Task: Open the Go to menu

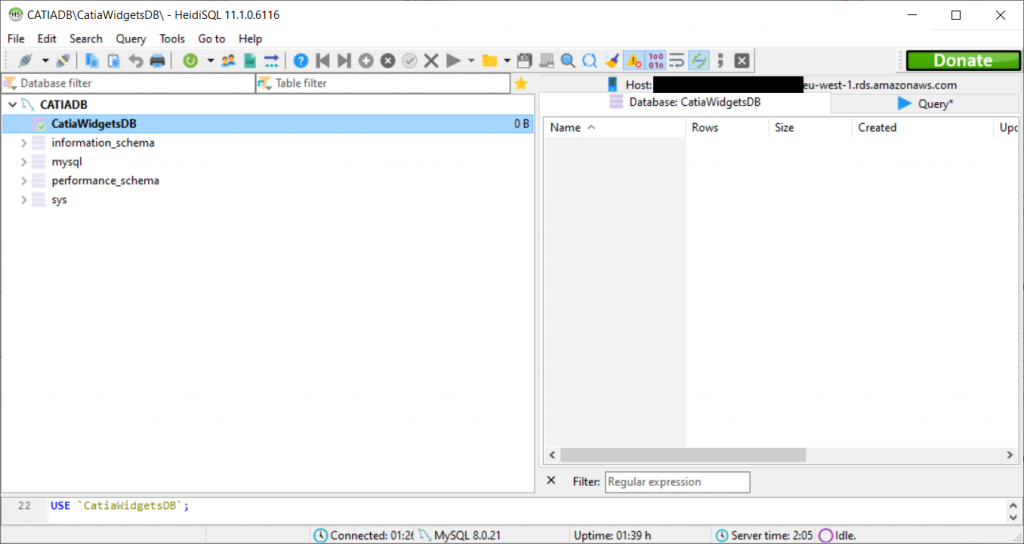Action: tap(212, 39)
